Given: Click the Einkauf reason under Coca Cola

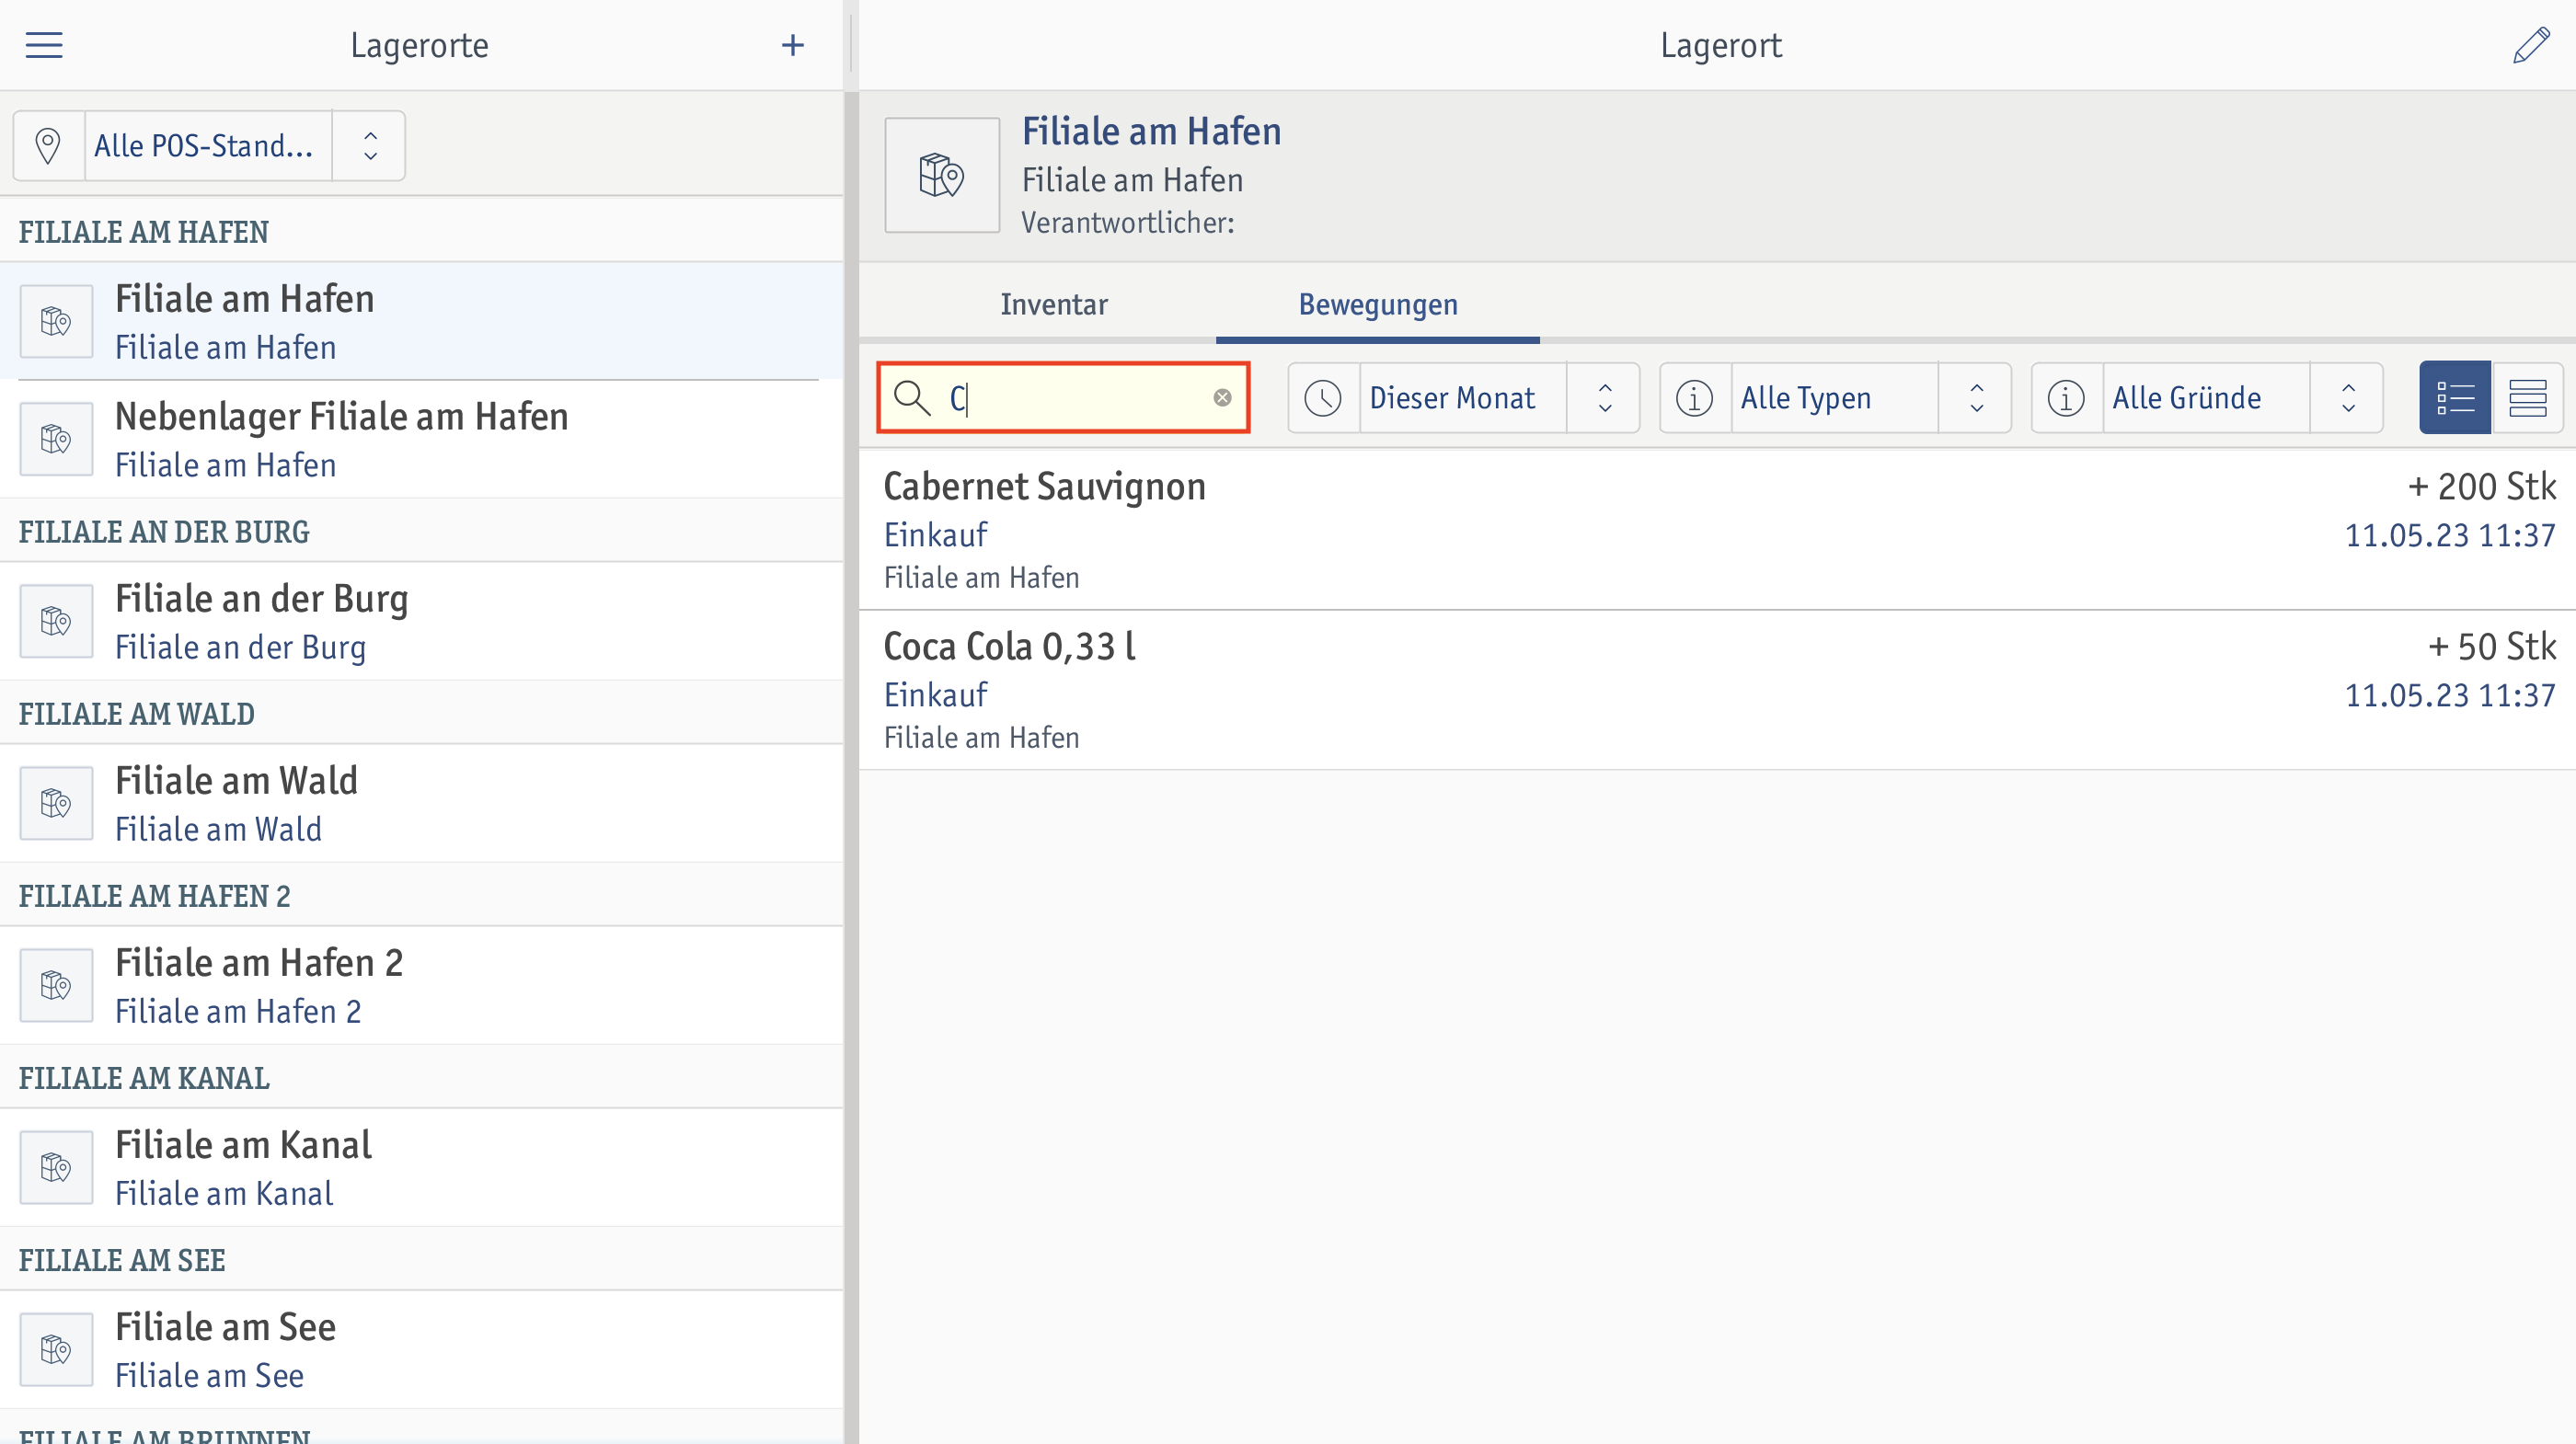Looking at the screenshot, I should 936,695.
